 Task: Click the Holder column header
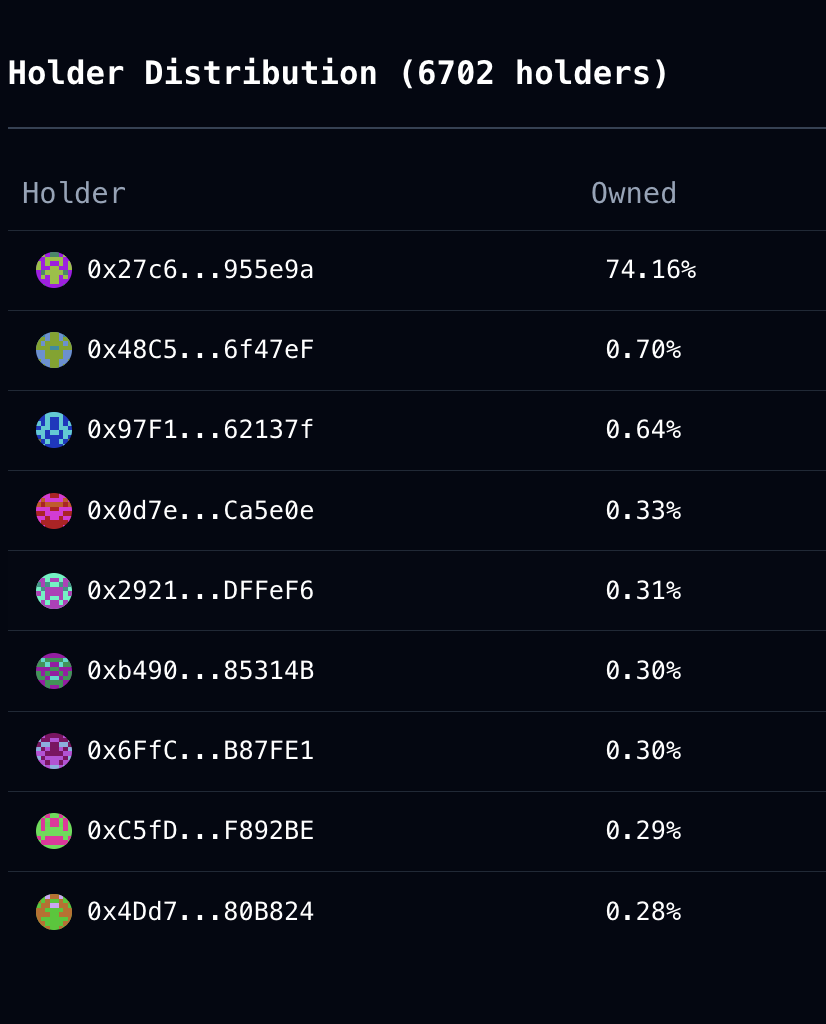74,193
